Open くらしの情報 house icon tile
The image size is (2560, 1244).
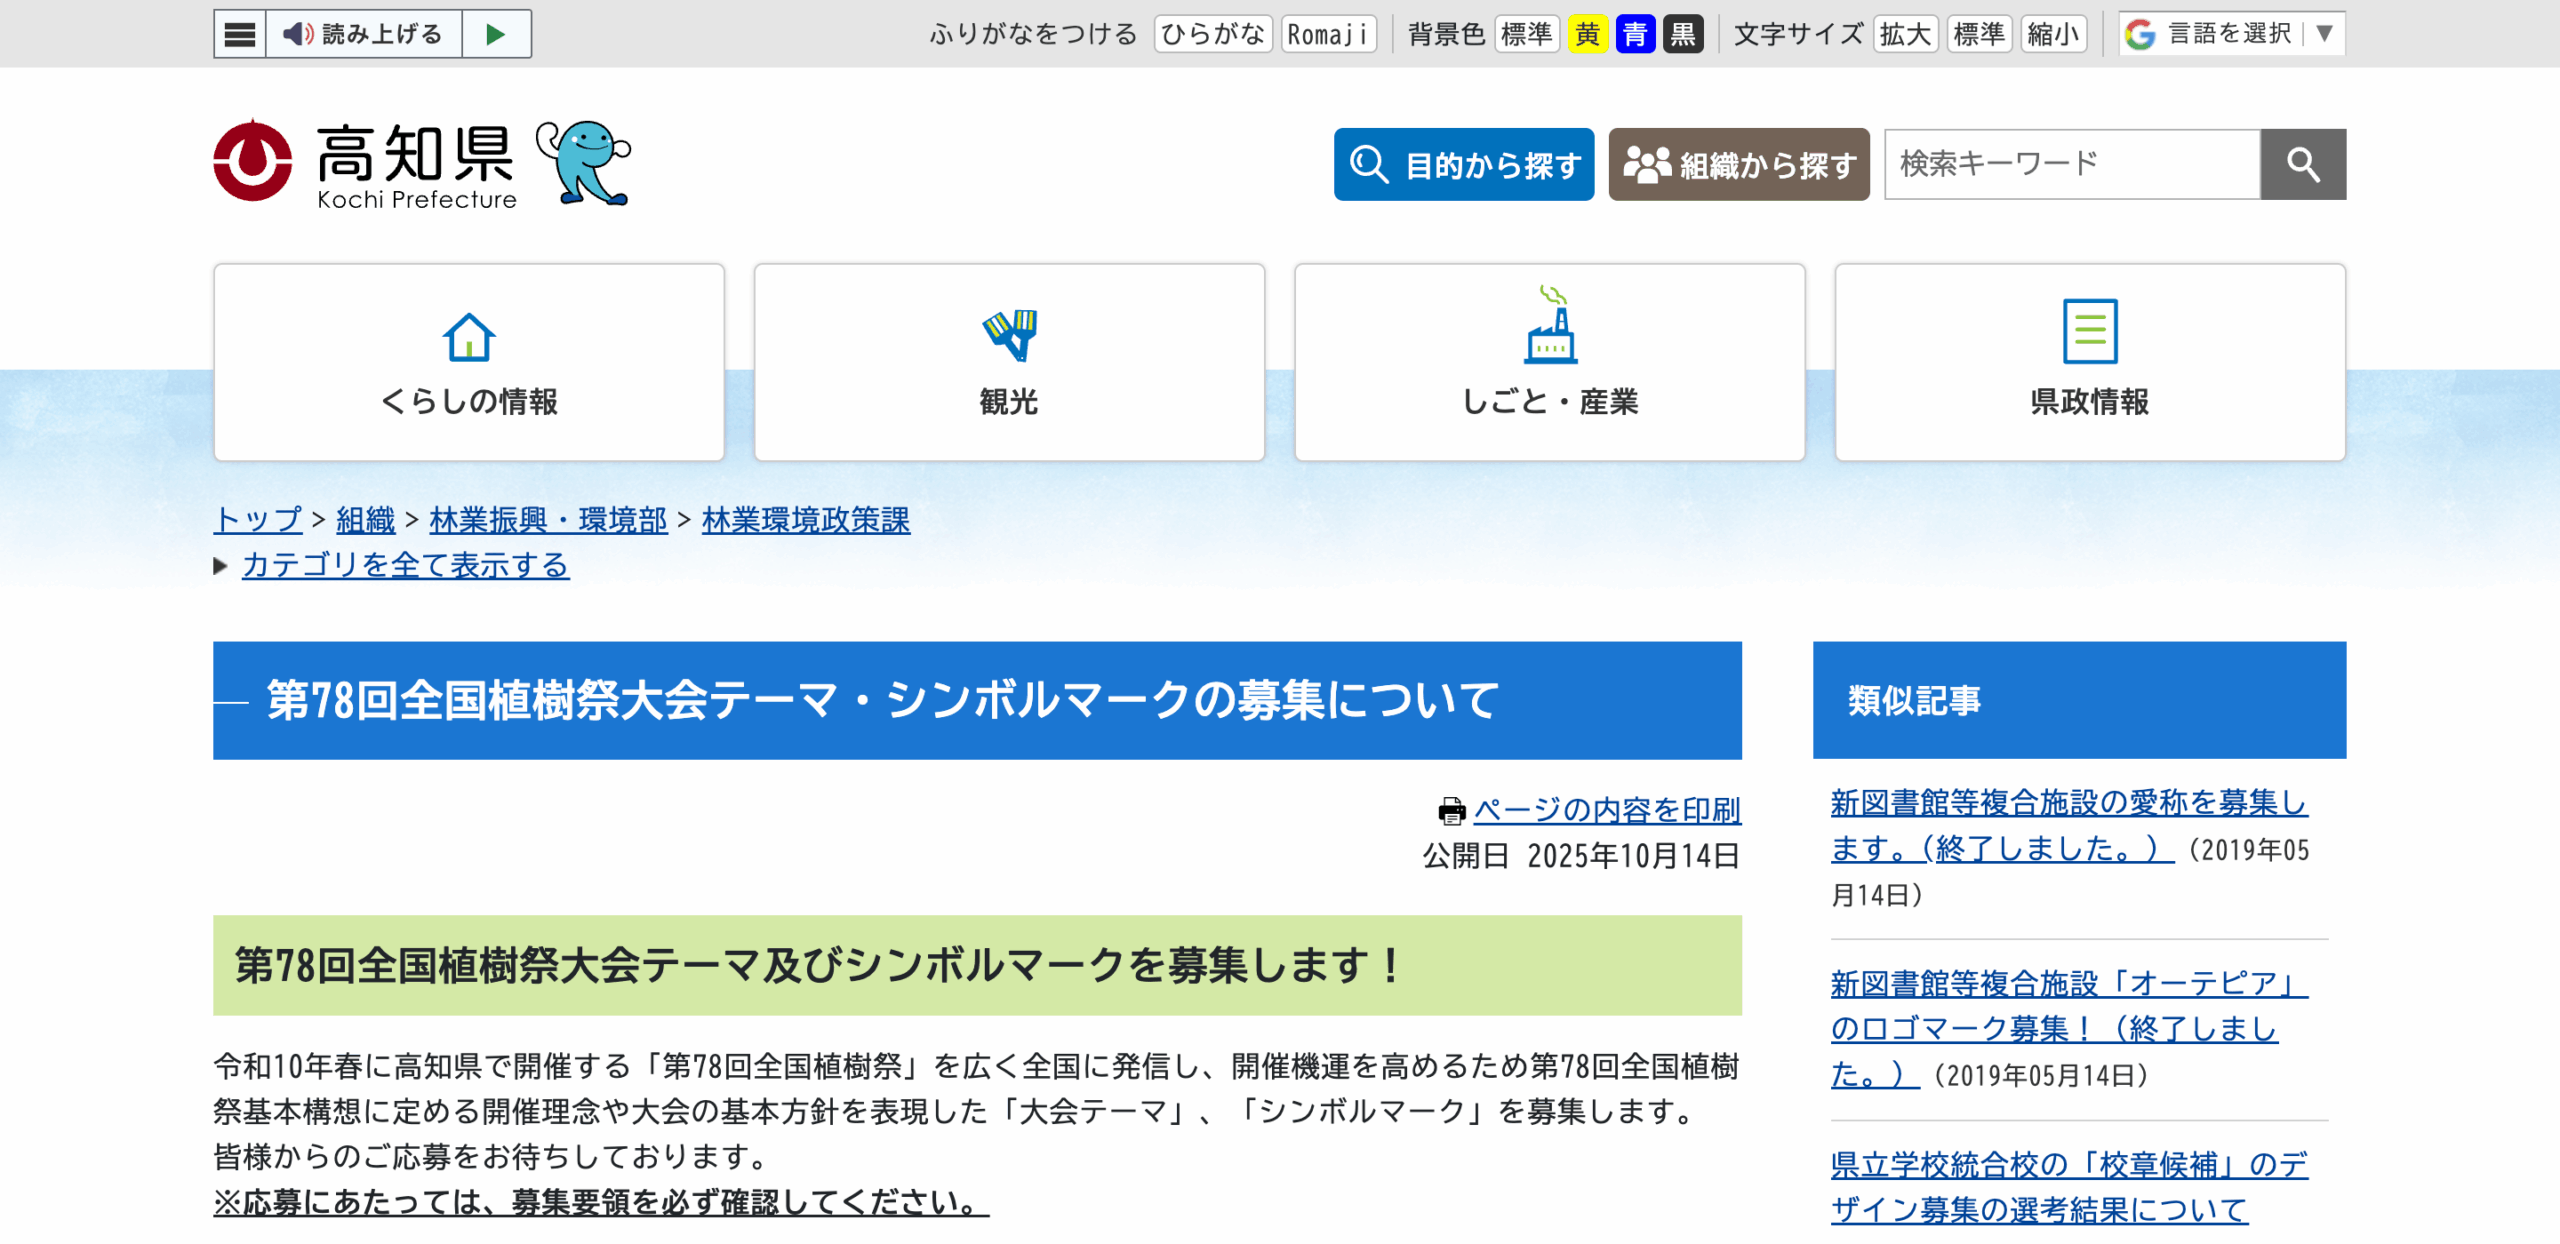point(469,362)
